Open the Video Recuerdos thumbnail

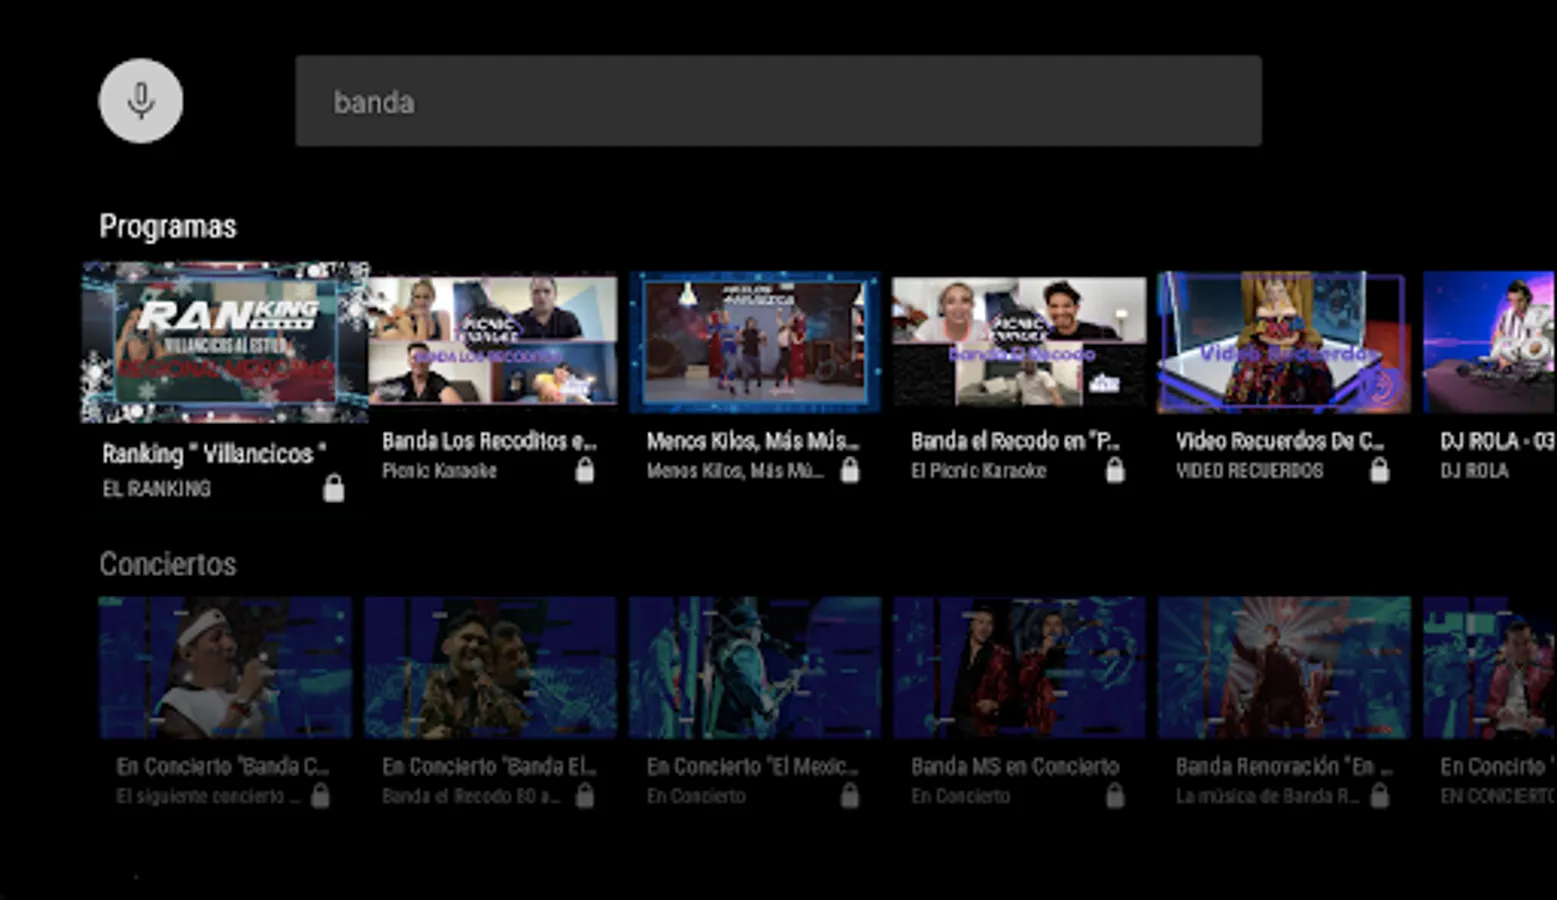1284,342
